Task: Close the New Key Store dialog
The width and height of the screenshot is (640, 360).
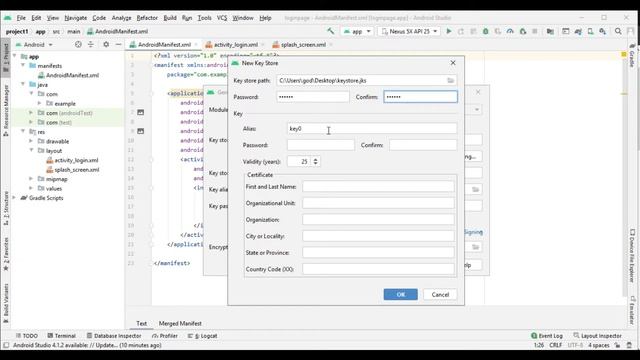Action: [453, 63]
